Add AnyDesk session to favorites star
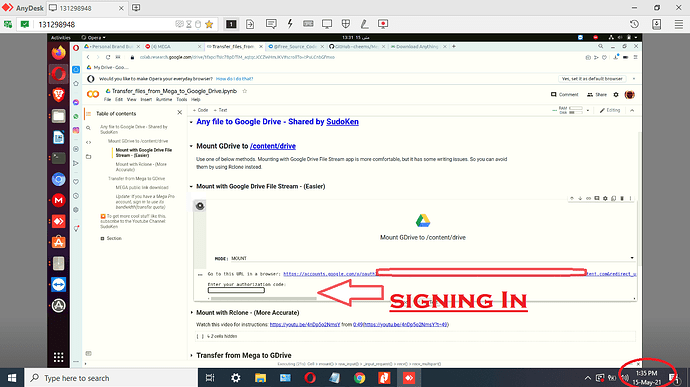Viewport: 690px width, 387px height. coord(209,24)
